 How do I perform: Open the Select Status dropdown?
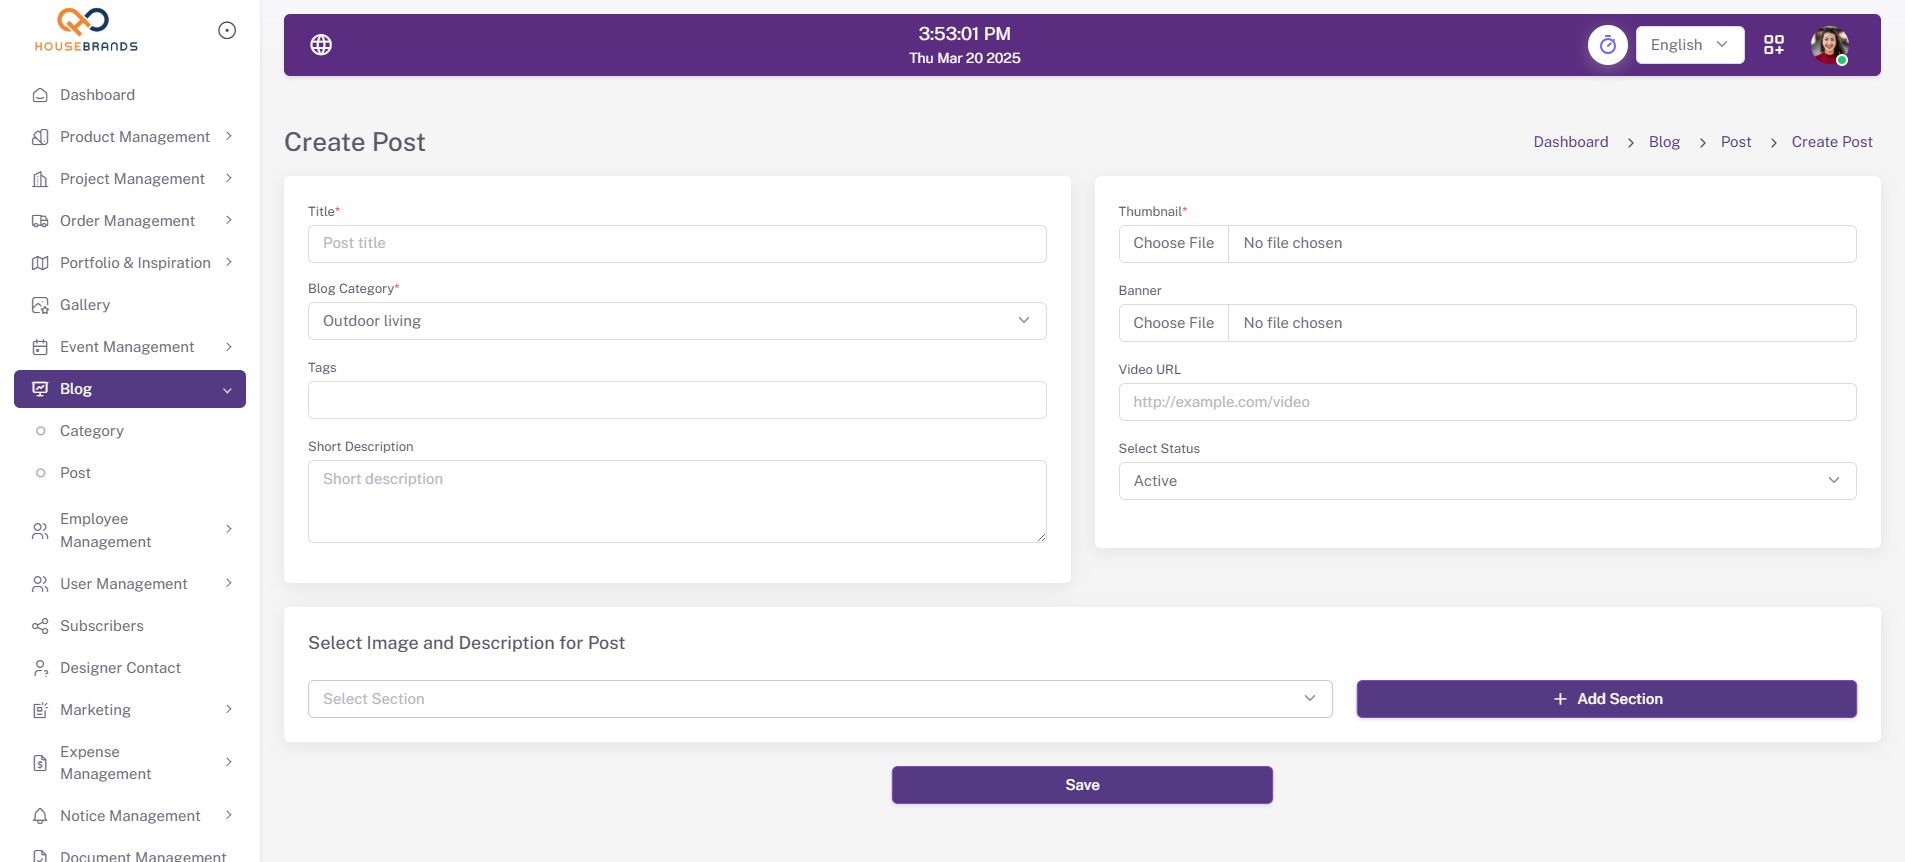tap(1486, 481)
